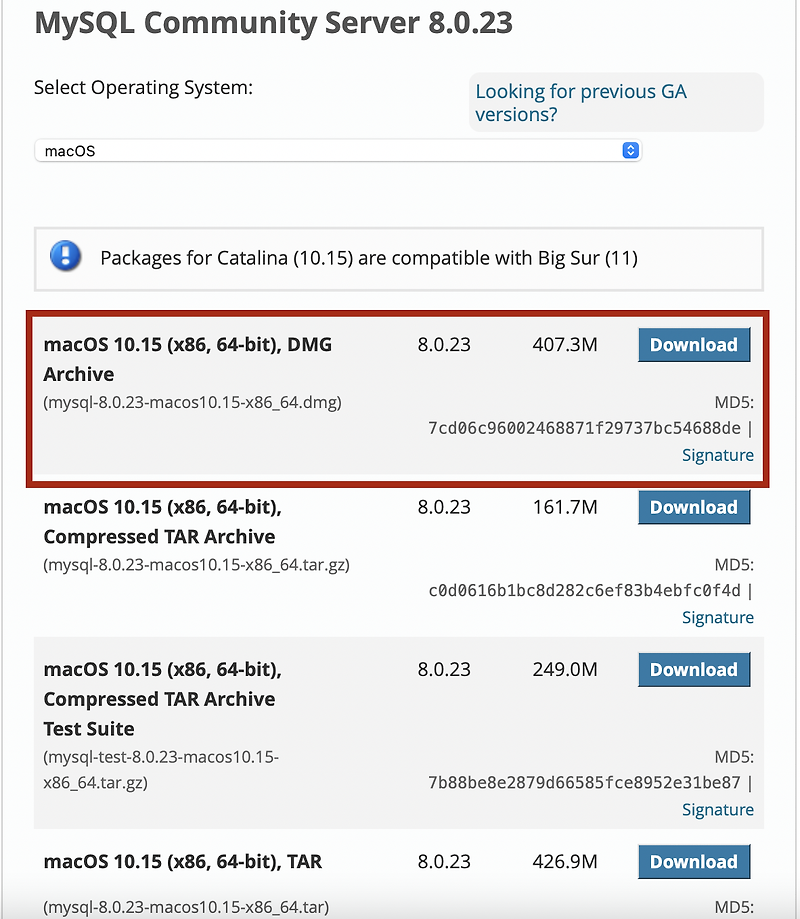This screenshot has height=919, width=800.
Task: Open Signature link under MD5 c0d0616b1bc8d282c6ef83b4ebfc0f4d
Action: click(717, 617)
